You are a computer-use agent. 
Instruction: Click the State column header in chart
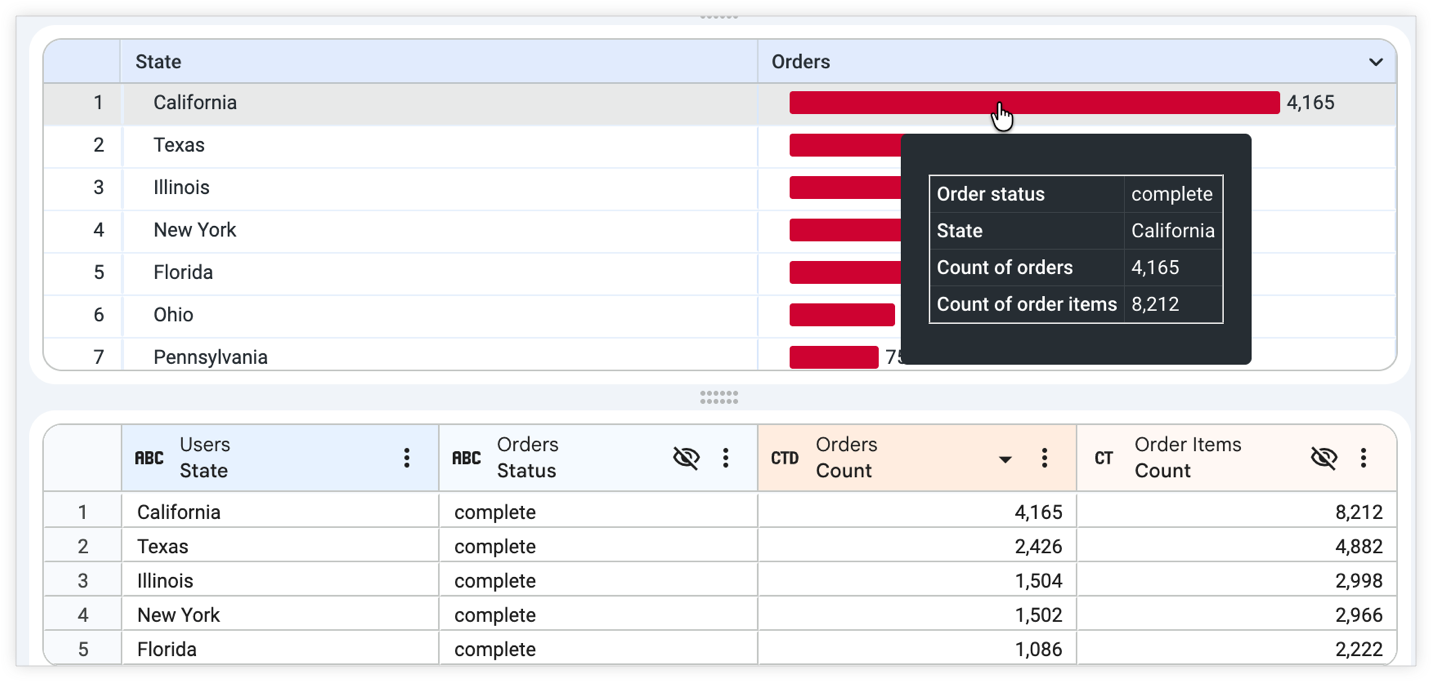pyautogui.click(x=439, y=62)
